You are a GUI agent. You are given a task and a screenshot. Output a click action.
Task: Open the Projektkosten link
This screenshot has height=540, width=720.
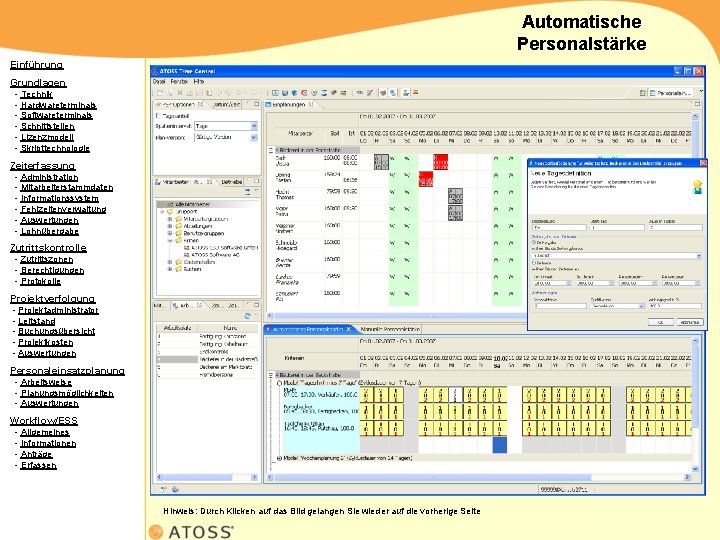point(45,342)
